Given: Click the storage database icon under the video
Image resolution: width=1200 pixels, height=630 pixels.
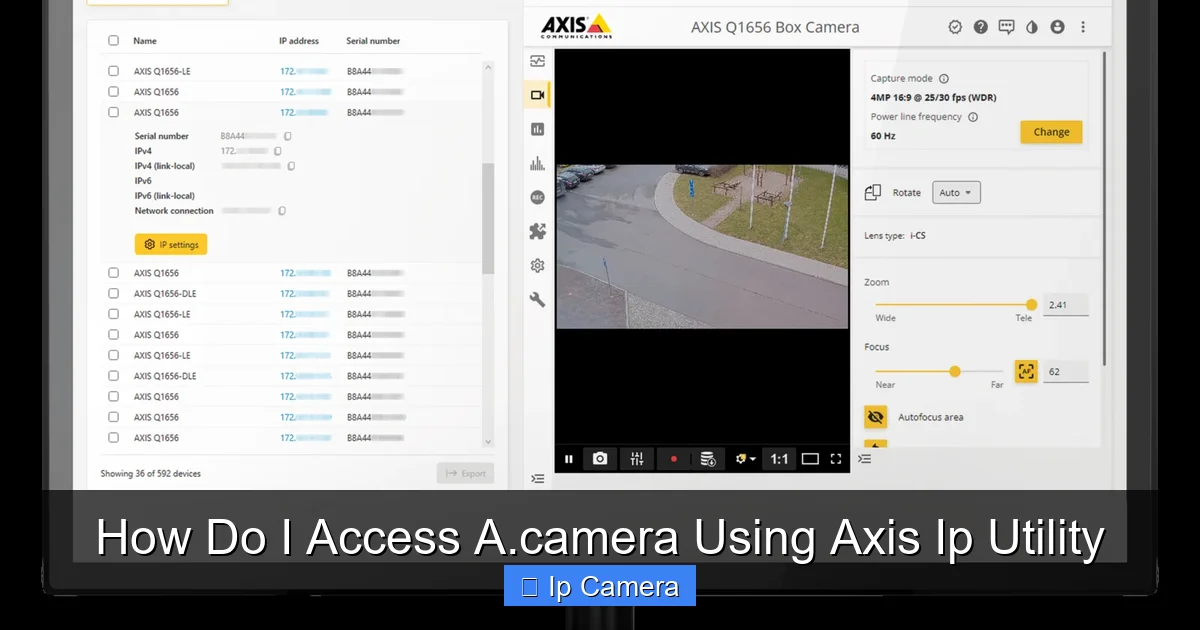Looking at the screenshot, I should click(x=708, y=459).
